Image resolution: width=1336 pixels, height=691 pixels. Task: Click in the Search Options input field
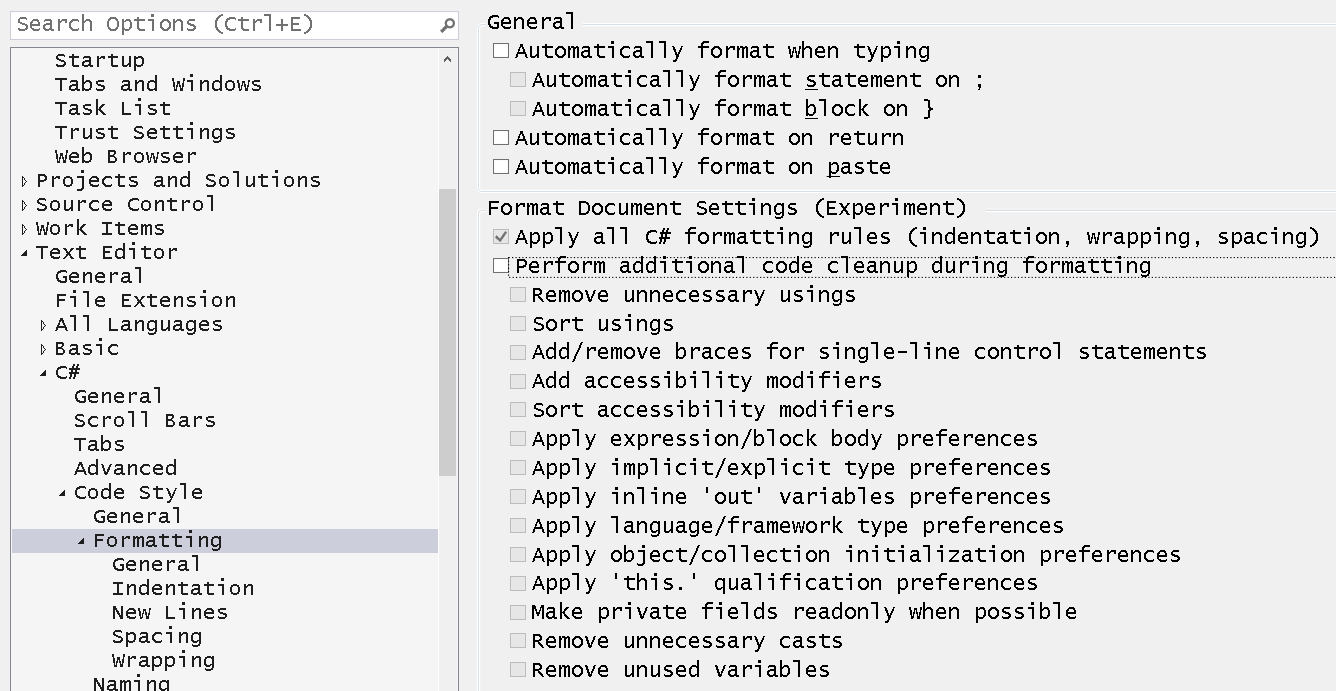pos(200,22)
